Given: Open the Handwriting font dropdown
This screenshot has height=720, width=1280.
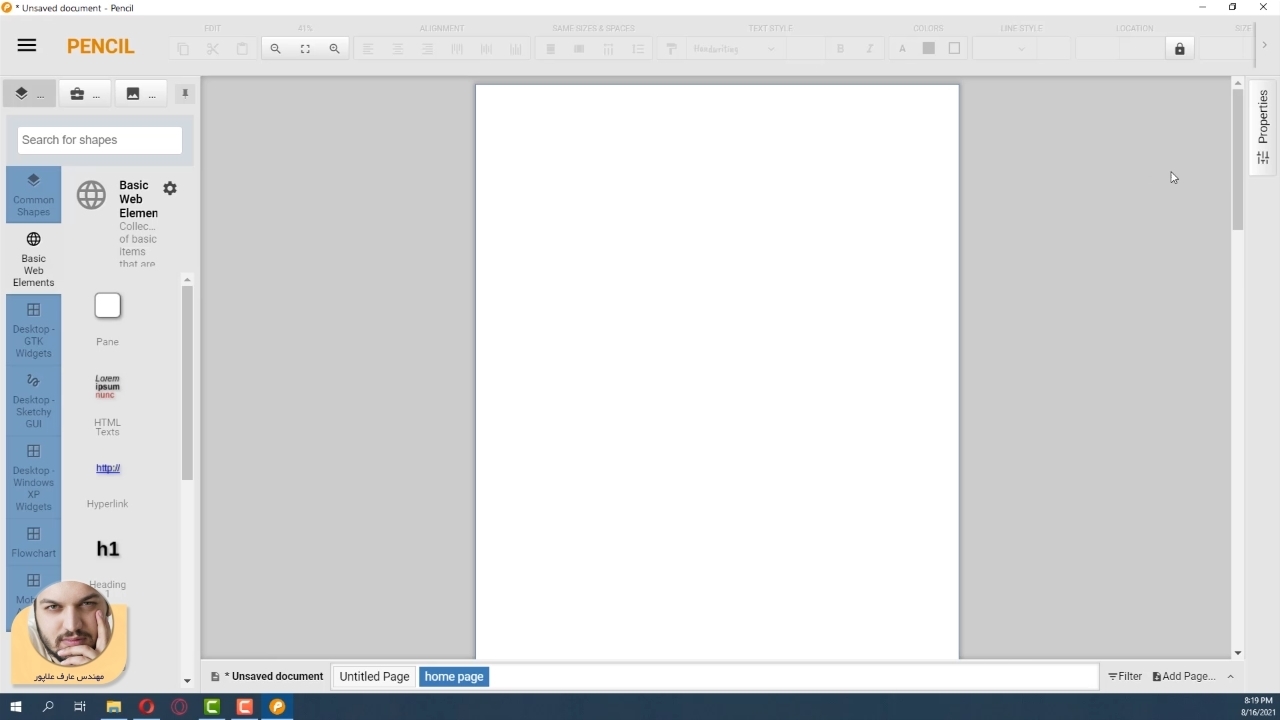Looking at the screenshot, I should 735,49.
